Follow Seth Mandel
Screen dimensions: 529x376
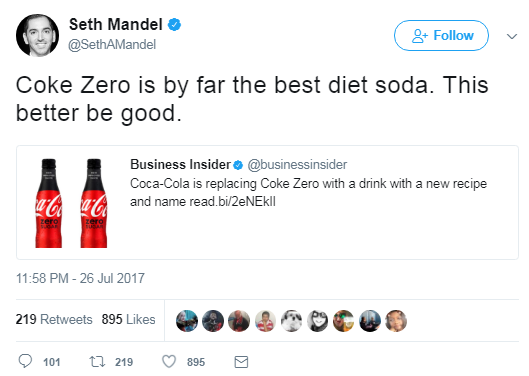[x=441, y=35]
